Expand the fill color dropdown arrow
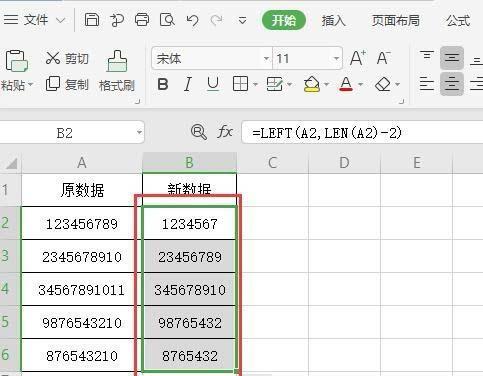The image size is (483, 376). [326, 84]
